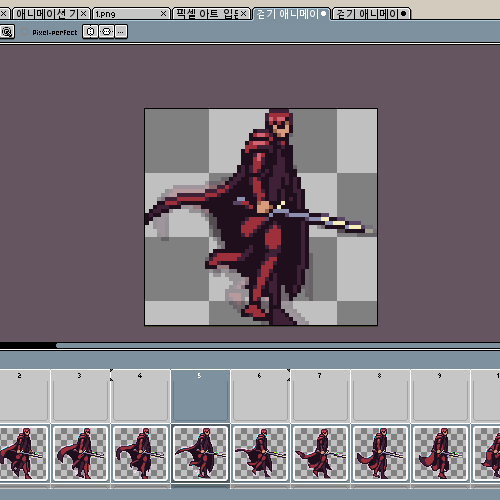This screenshot has height=500, width=500.
Task: Open the brush Dynamics options icon
Action: (x=7, y=32)
